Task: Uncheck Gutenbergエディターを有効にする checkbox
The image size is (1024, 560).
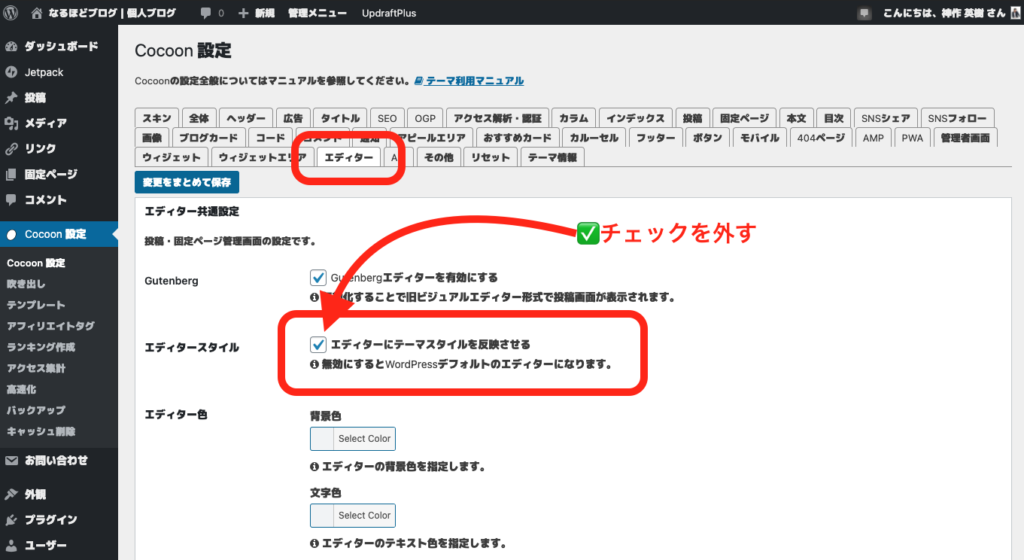Action: [x=318, y=277]
